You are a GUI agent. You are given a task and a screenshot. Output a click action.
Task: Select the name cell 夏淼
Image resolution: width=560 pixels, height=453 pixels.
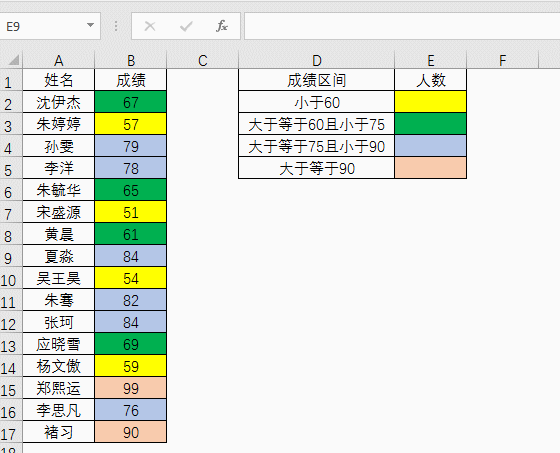pyautogui.click(x=59, y=256)
